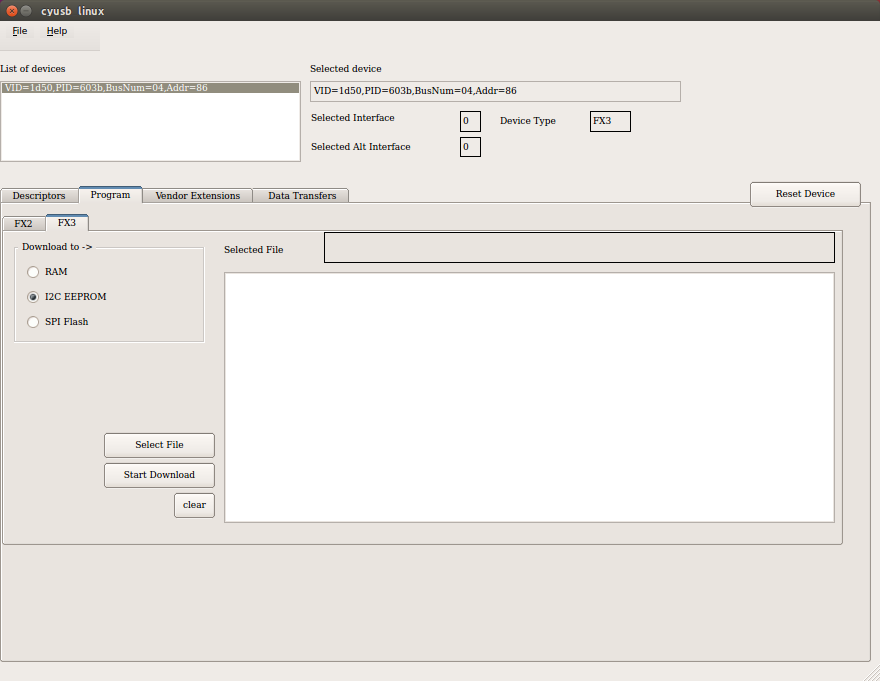This screenshot has height=681, width=880.
Task: Open the File menu
Action: [20, 31]
